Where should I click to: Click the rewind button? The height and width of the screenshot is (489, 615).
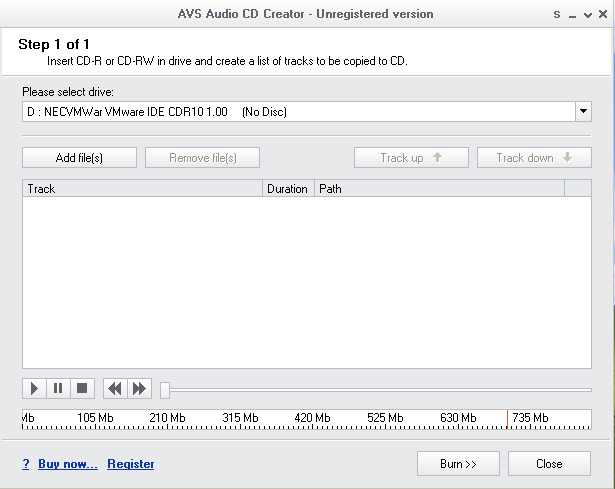115,388
